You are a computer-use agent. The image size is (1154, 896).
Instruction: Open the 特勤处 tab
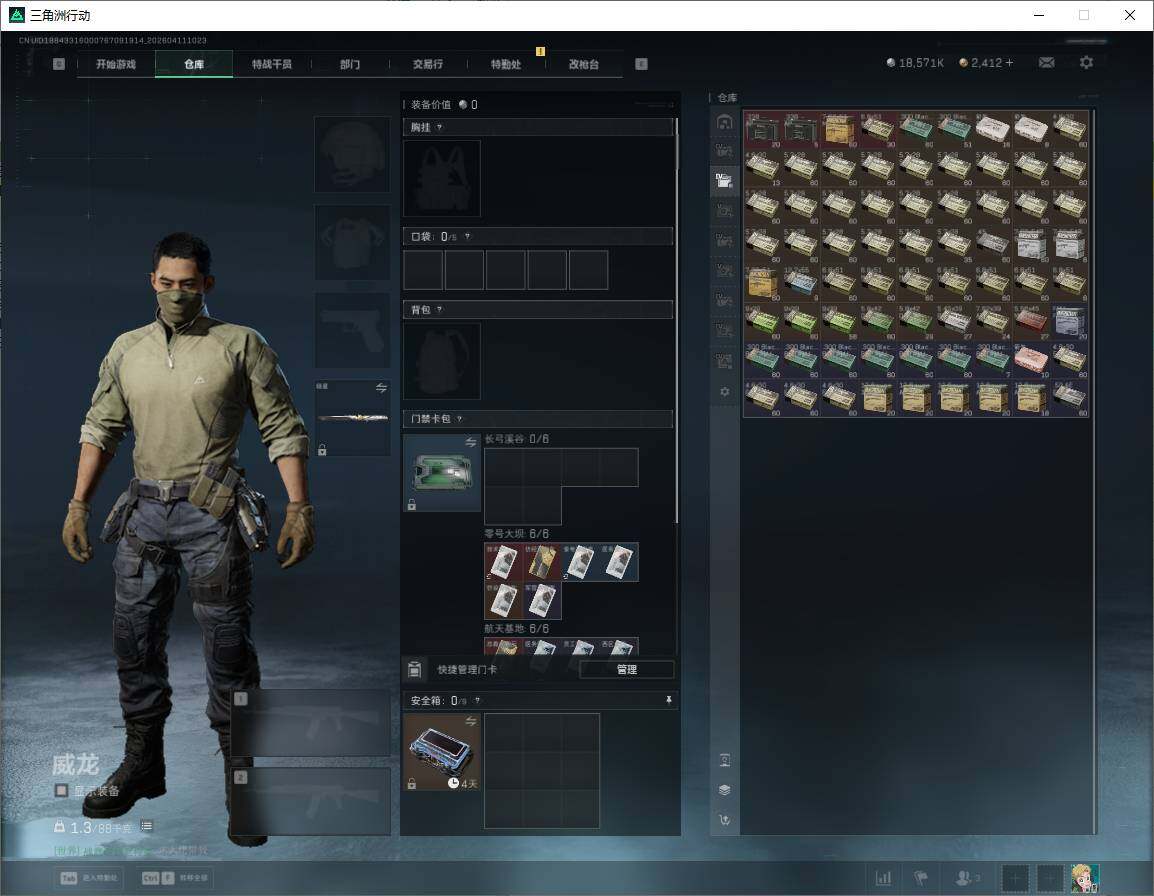pyautogui.click(x=506, y=64)
